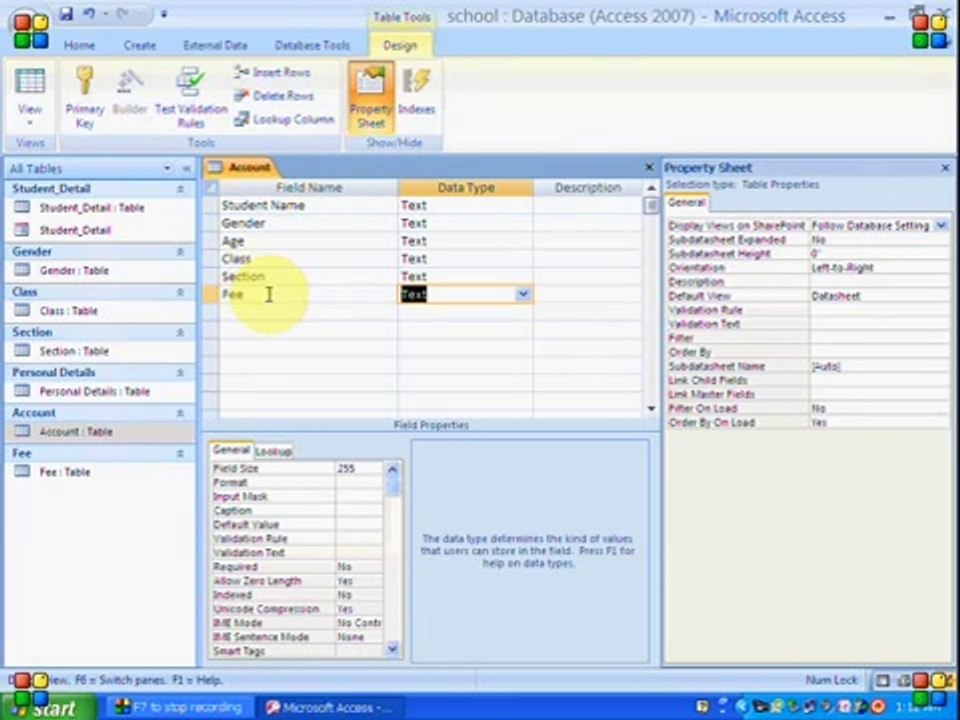960x720 pixels.
Task: Open the Database Tools ribbon tab
Action: coord(312,45)
